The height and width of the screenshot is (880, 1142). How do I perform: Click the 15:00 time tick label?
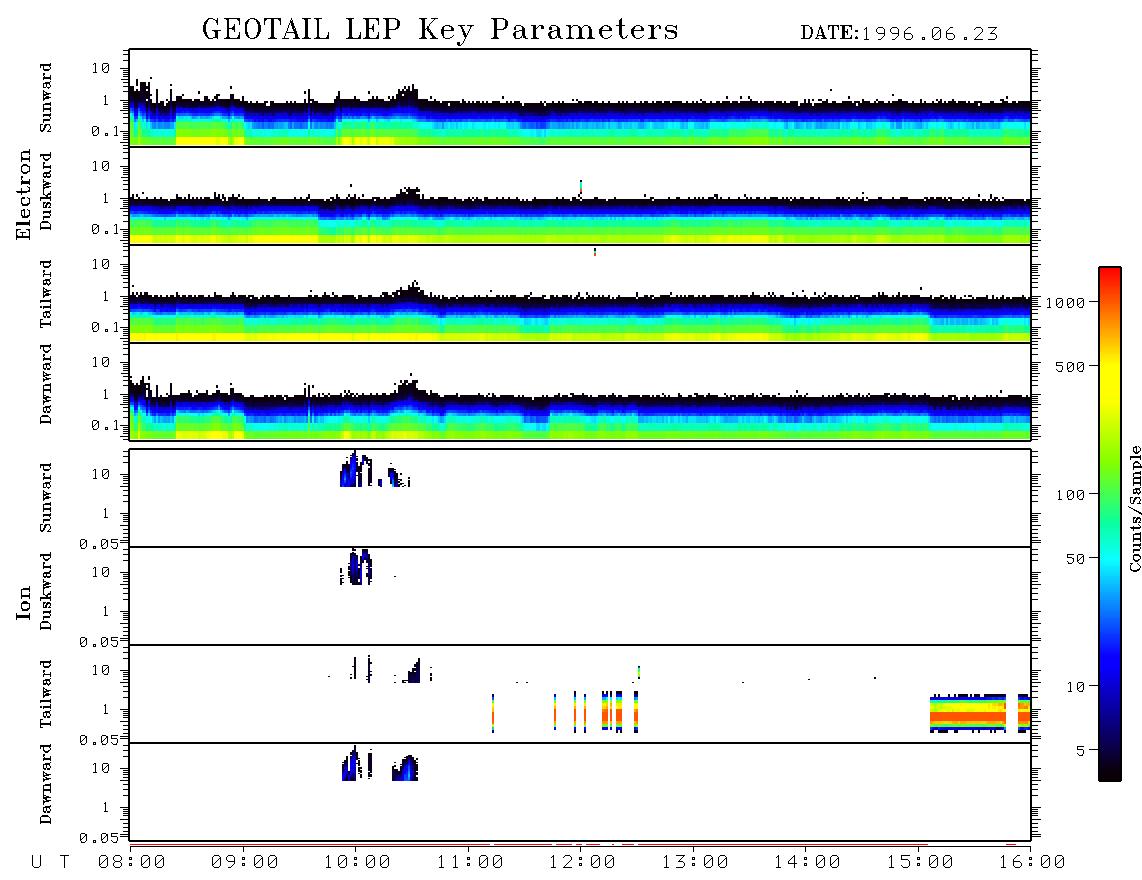(x=920, y=862)
